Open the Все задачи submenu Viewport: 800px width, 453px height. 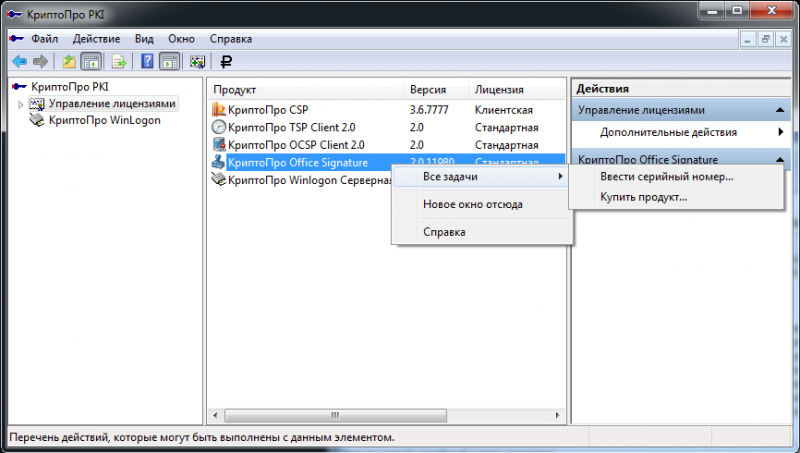pyautogui.click(x=481, y=177)
